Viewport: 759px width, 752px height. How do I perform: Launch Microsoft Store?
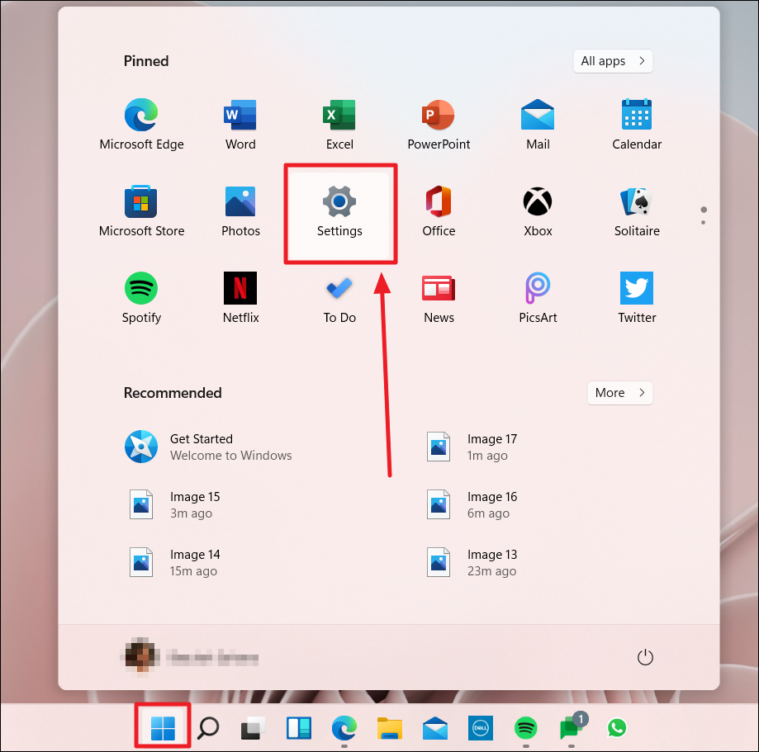[x=141, y=211]
